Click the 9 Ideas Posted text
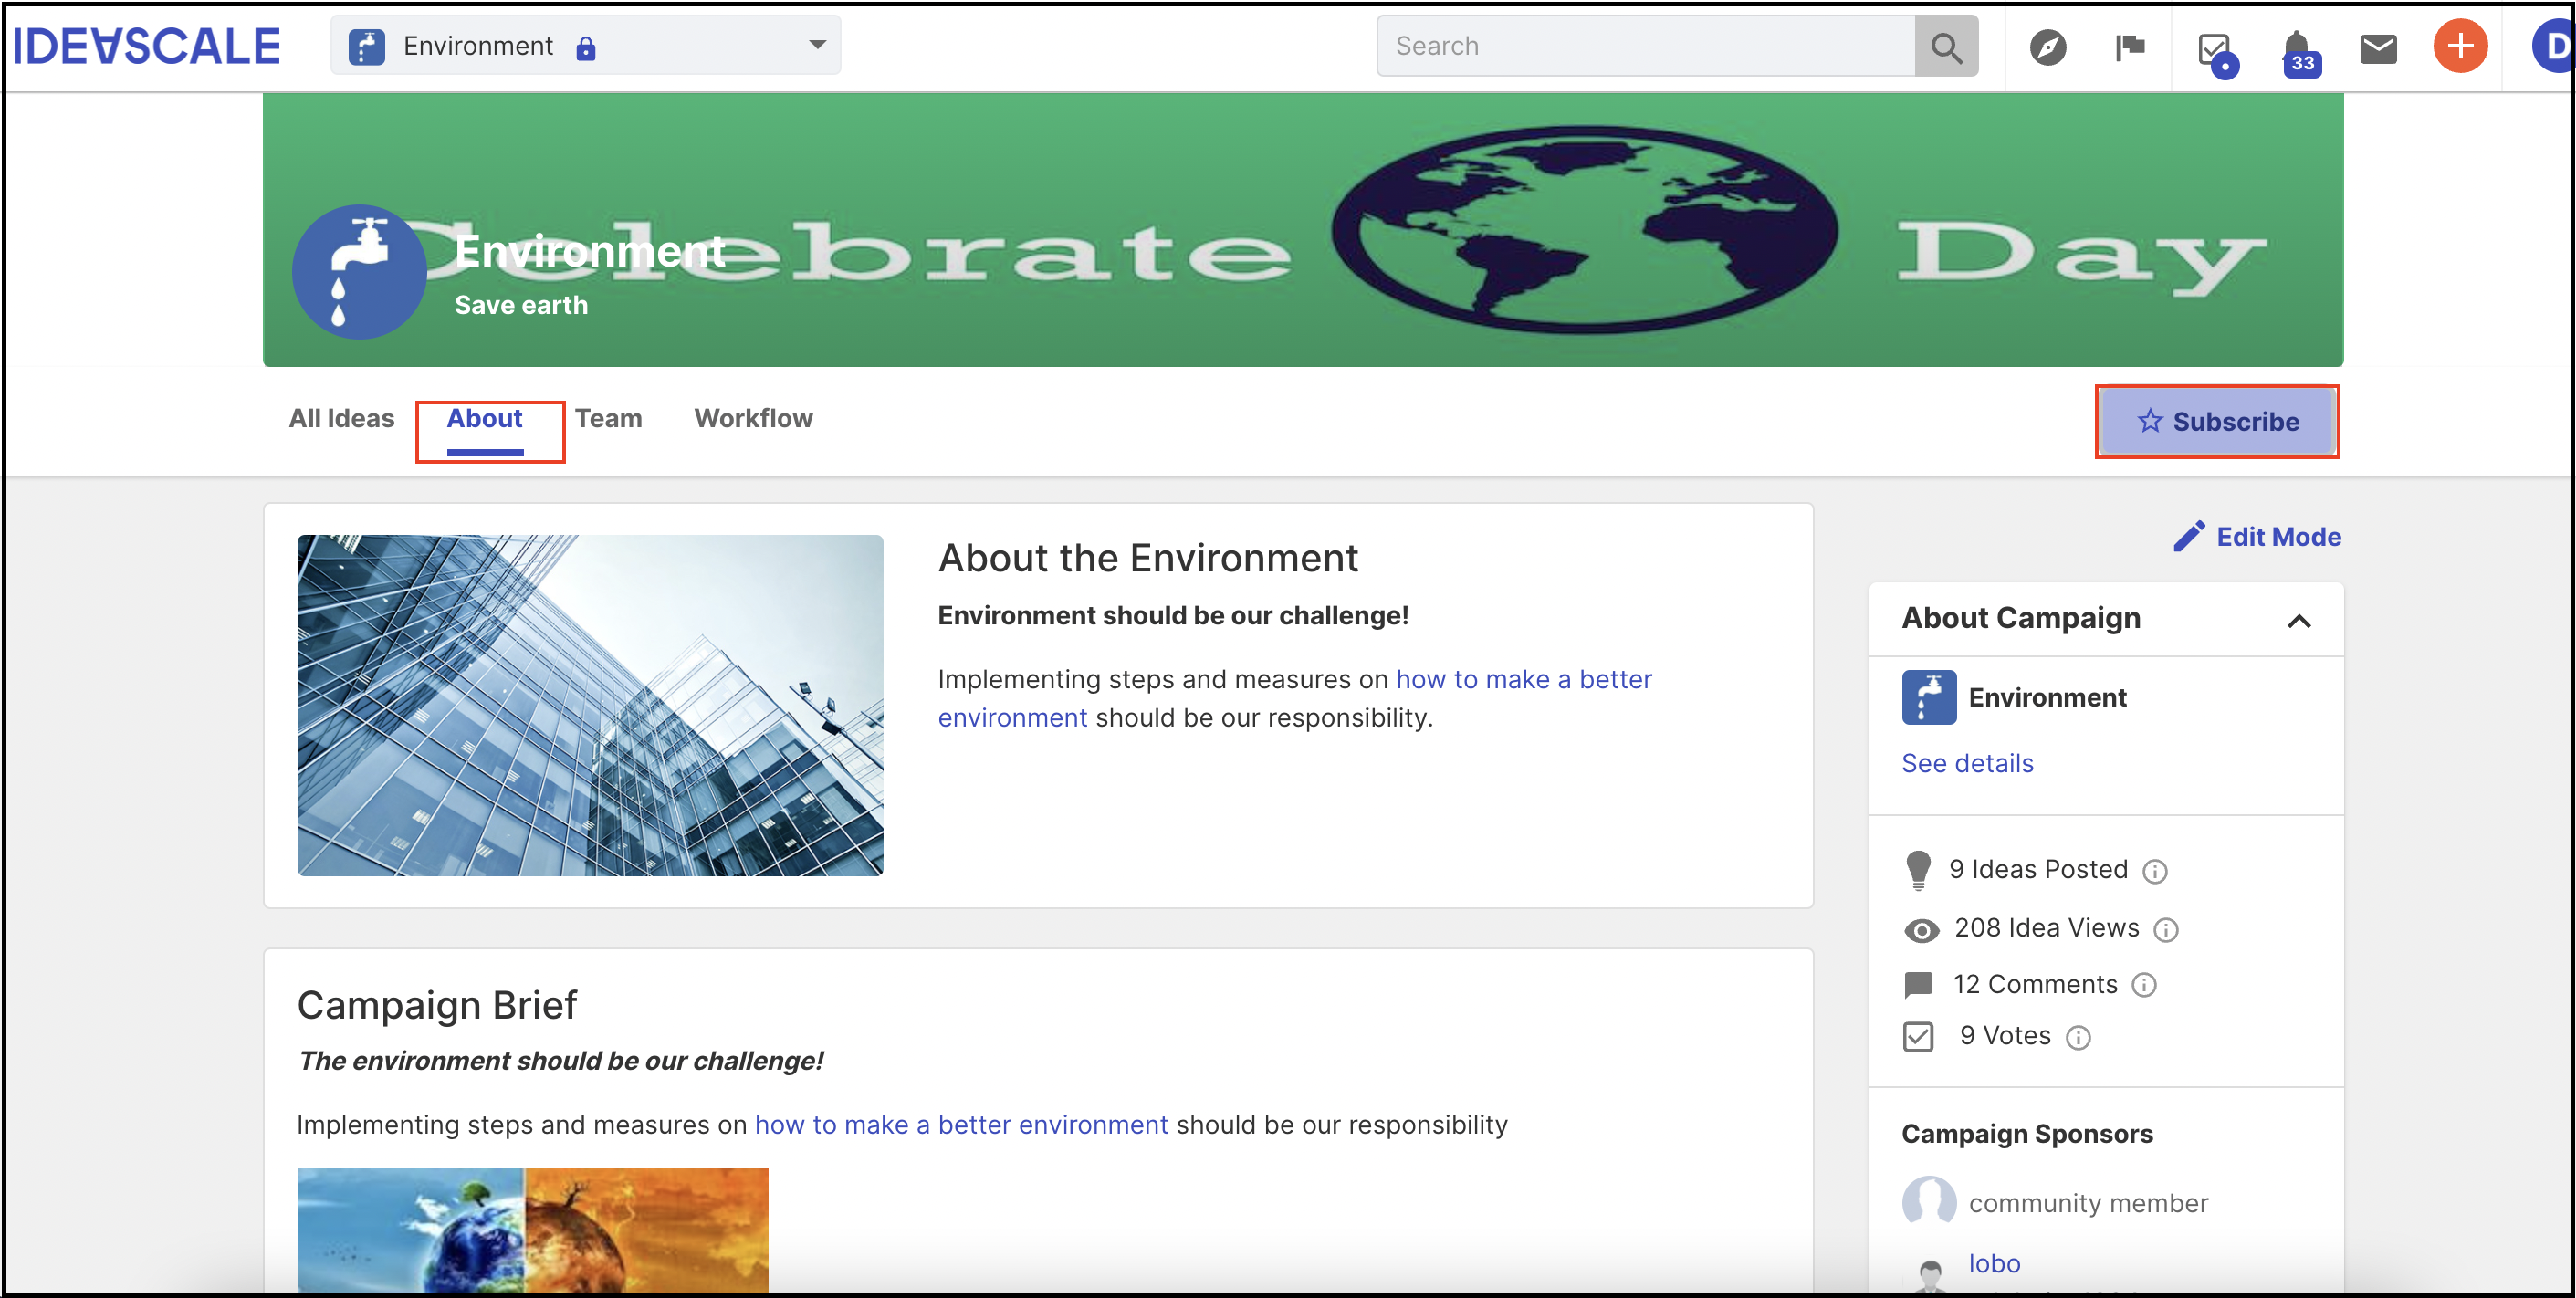The width and height of the screenshot is (2576, 1298). click(2038, 869)
